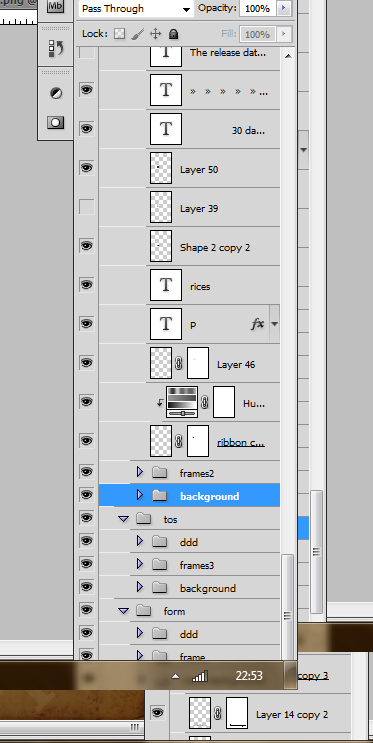The image size is (373, 743).
Task: Hide the frames2 group
Action: [86, 472]
